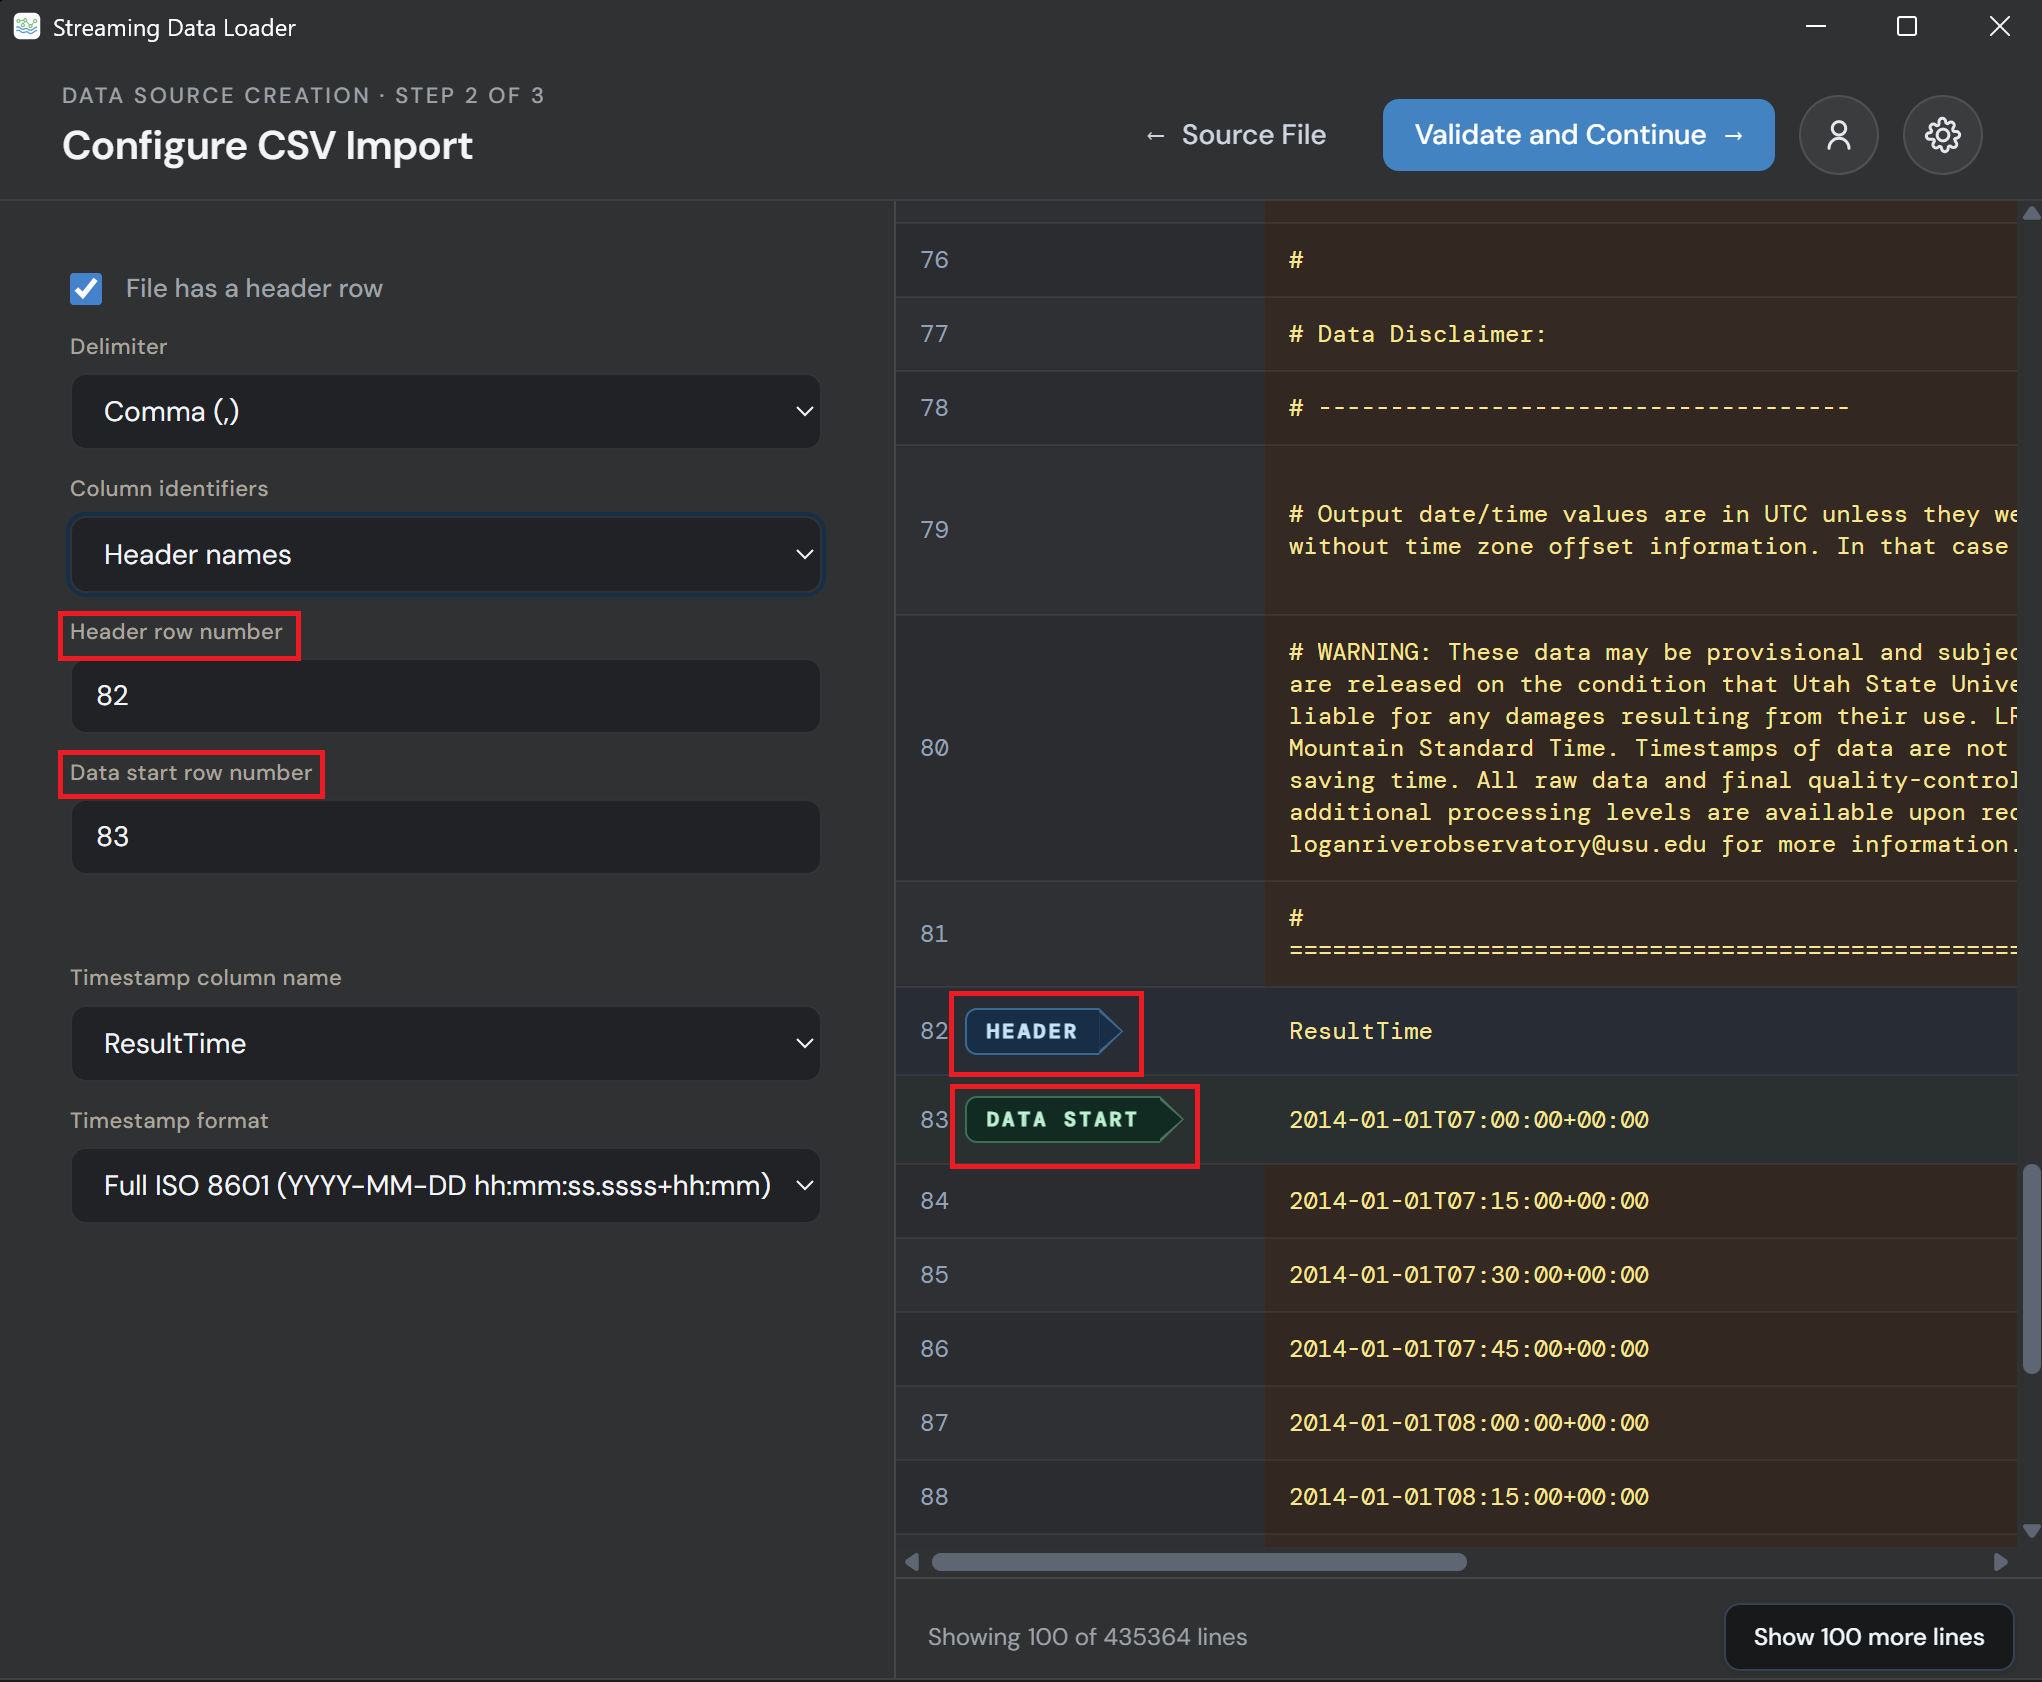2042x1682 pixels.
Task: Click line number 88 in the preview
Action: click(934, 1497)
